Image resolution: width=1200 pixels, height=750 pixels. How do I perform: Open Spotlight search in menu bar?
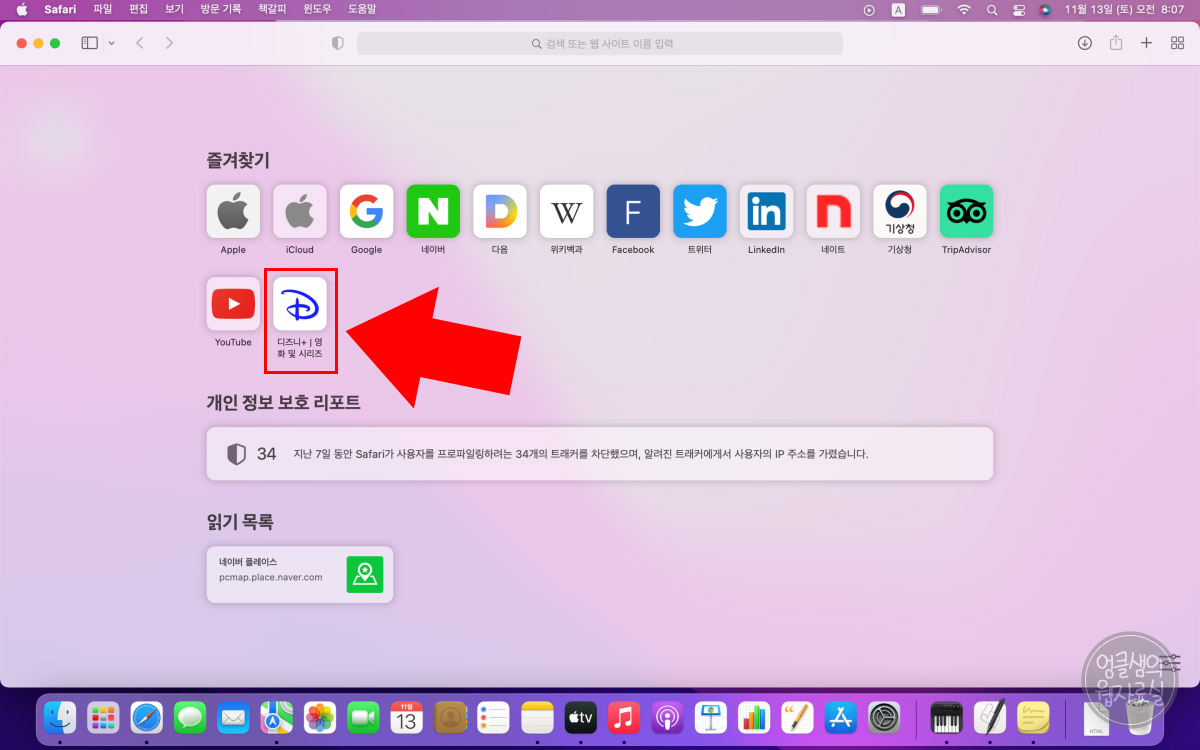click(x=992, y=9)
